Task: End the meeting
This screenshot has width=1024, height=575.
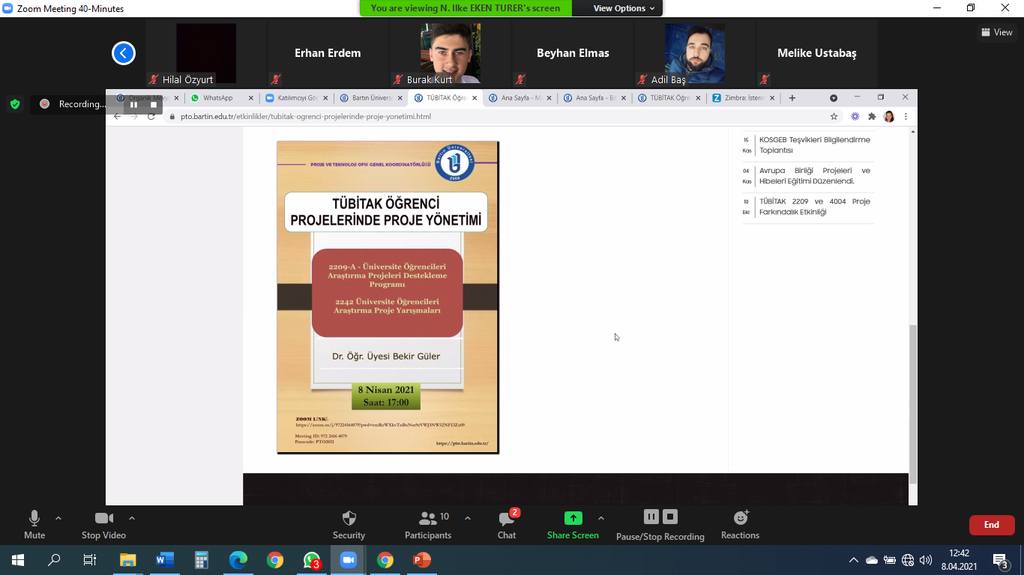Action: [x=991, y=525]
